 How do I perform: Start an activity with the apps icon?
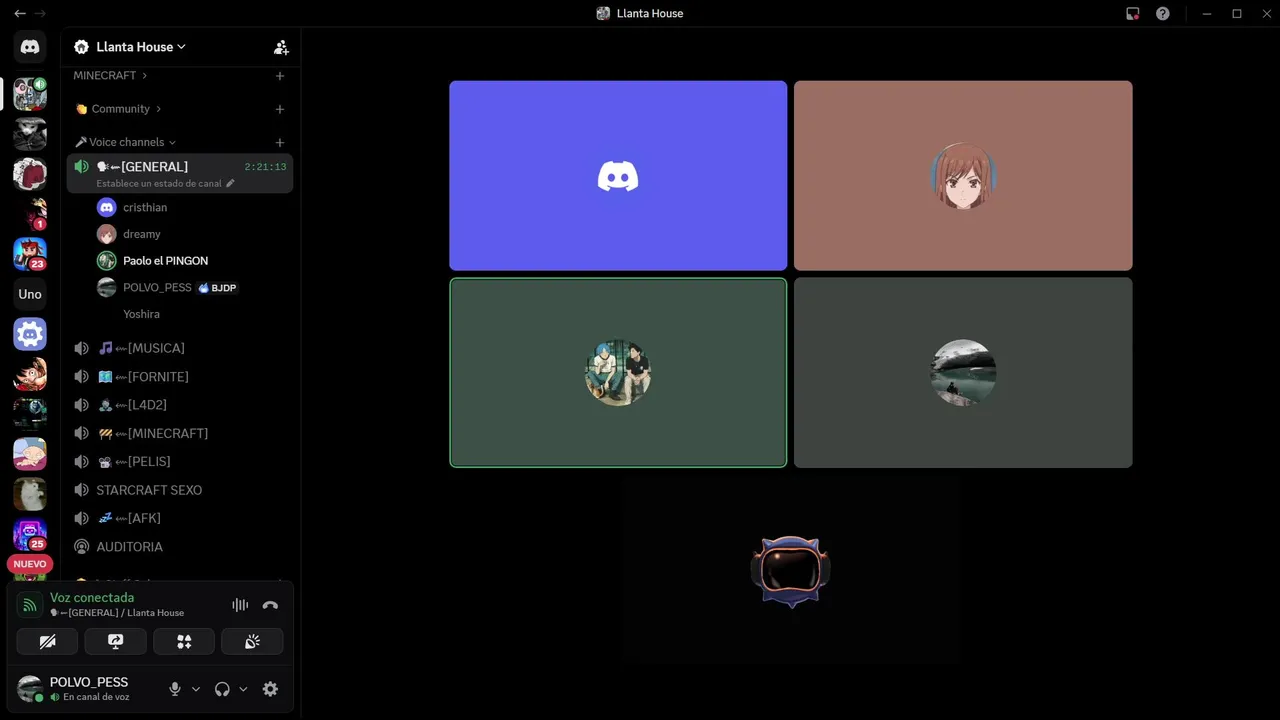pos(184,641)
